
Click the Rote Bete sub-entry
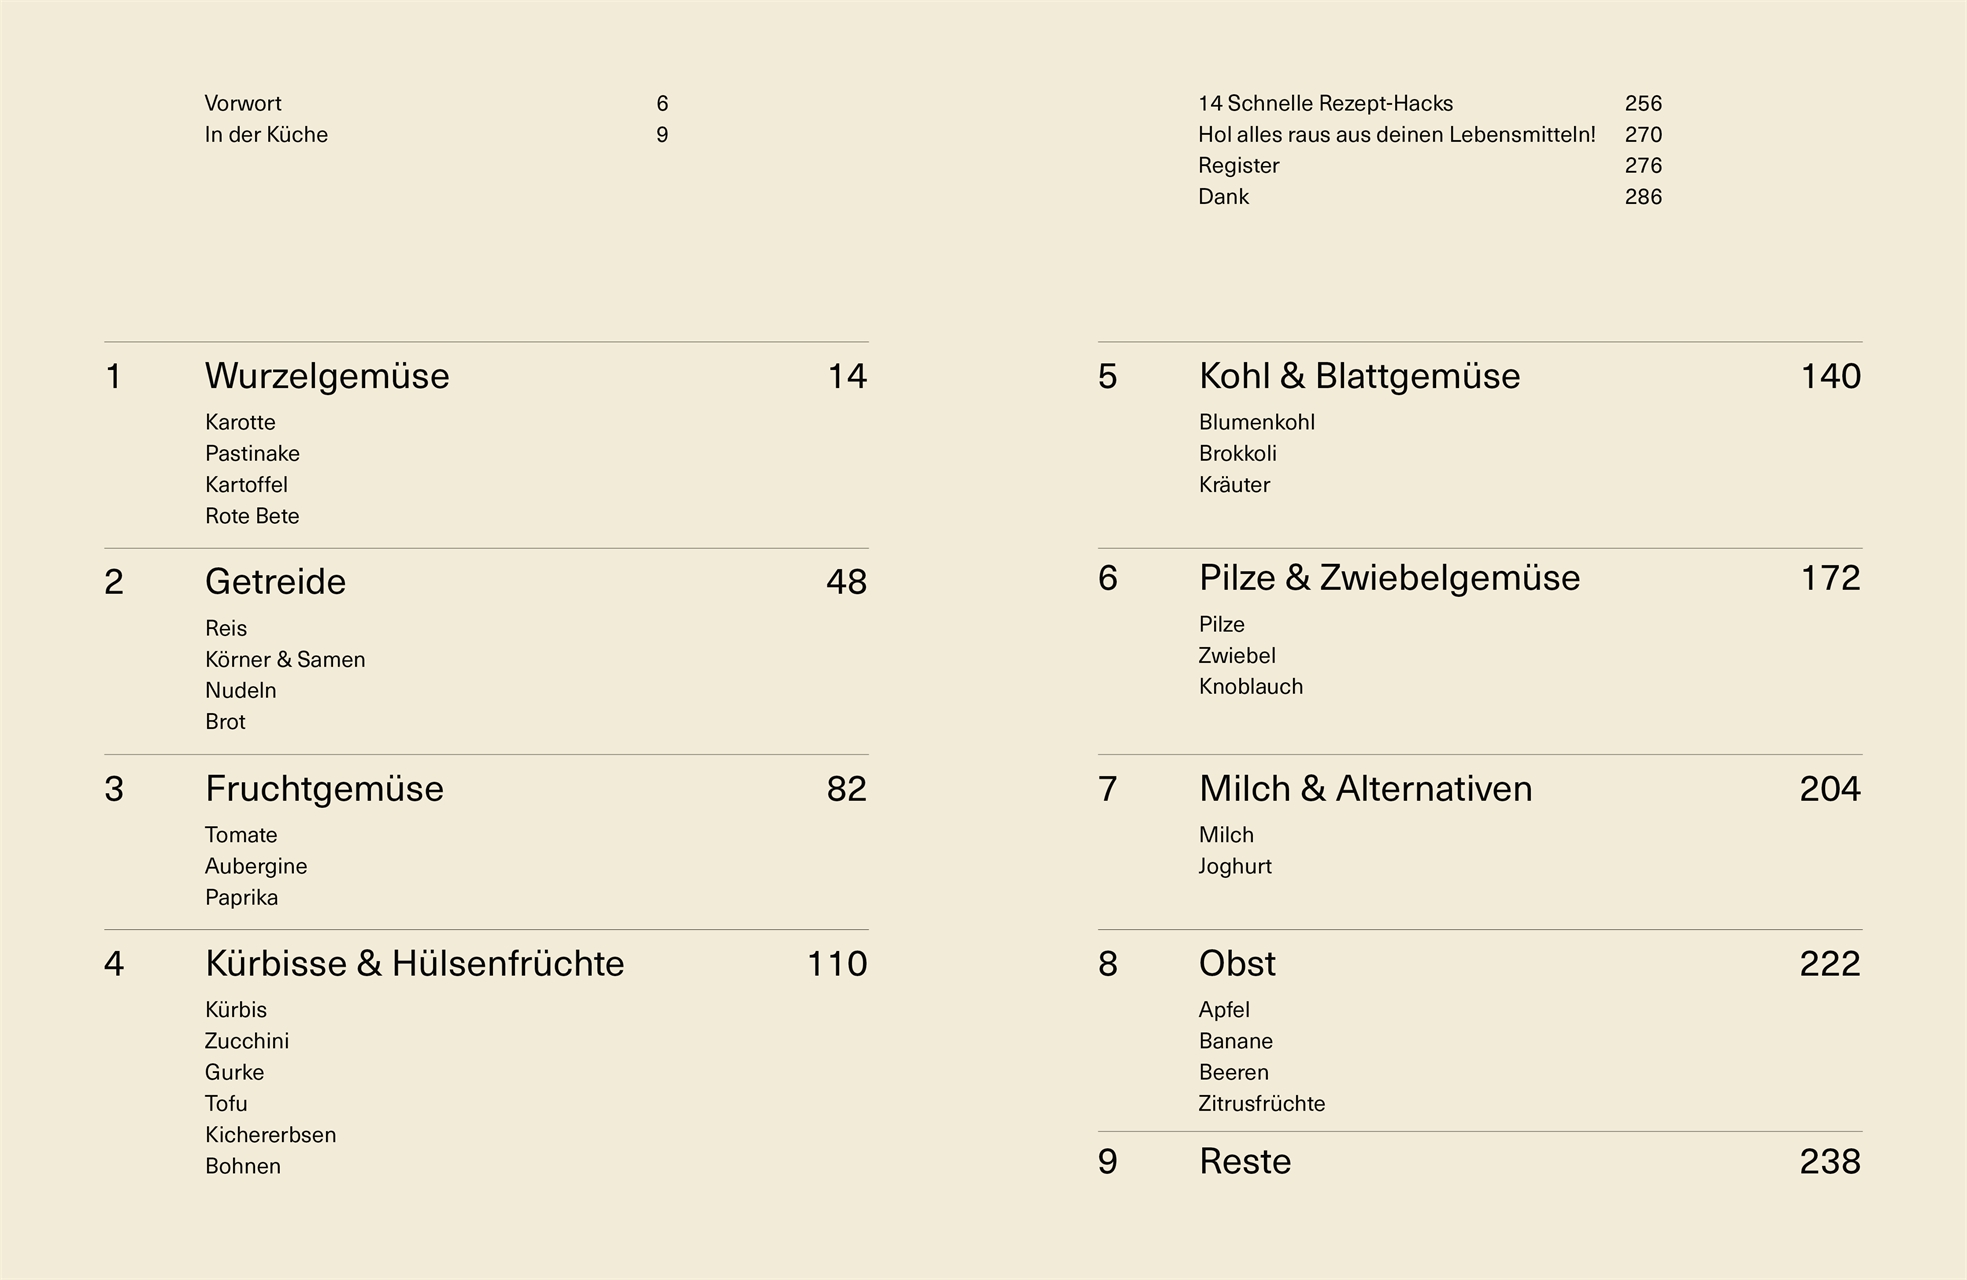[x=252, y=516]
